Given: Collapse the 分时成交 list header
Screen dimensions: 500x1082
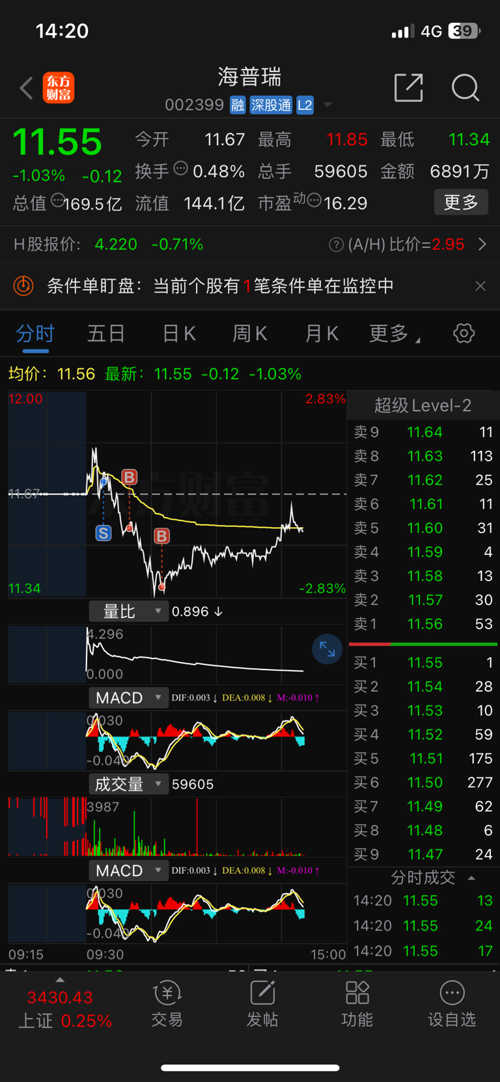Looking at the screenshot, I should click(x=423, y=878).
